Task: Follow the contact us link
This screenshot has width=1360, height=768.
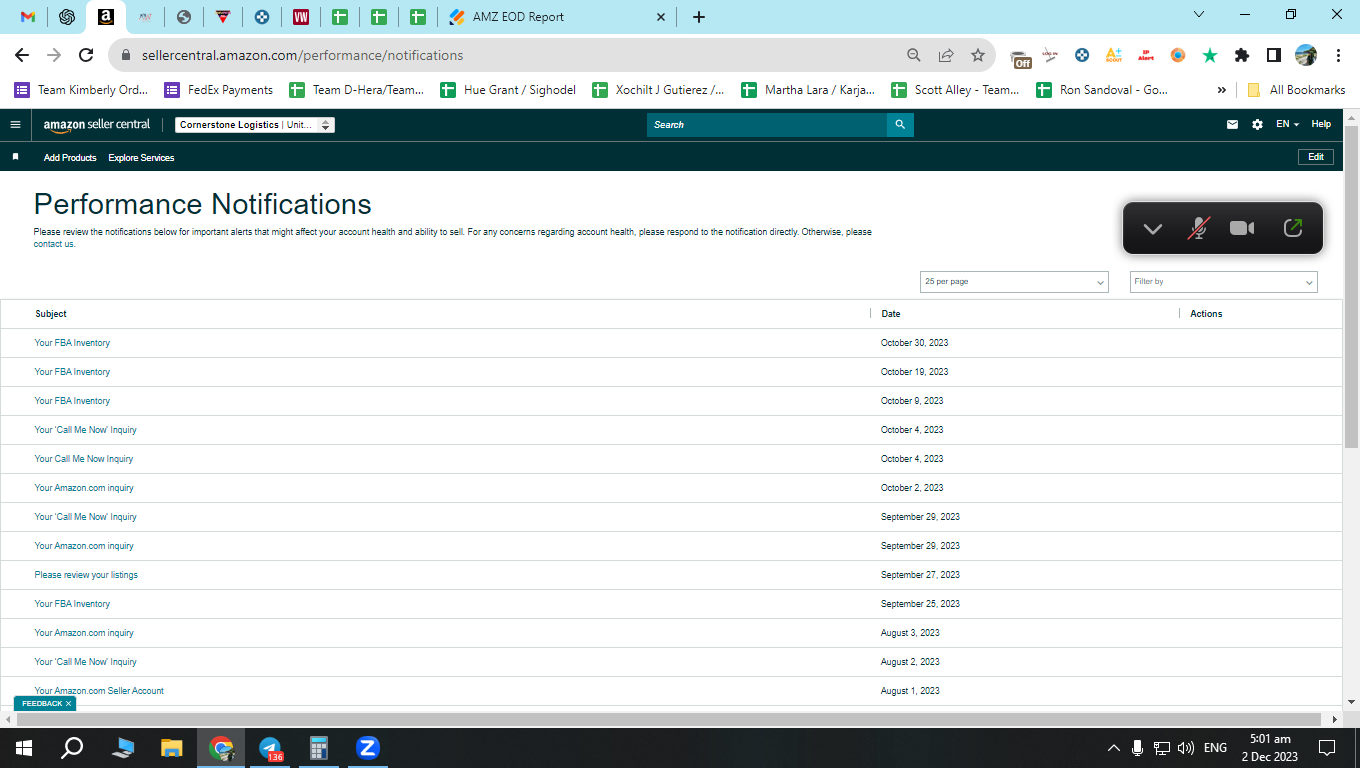Action: 54,244
